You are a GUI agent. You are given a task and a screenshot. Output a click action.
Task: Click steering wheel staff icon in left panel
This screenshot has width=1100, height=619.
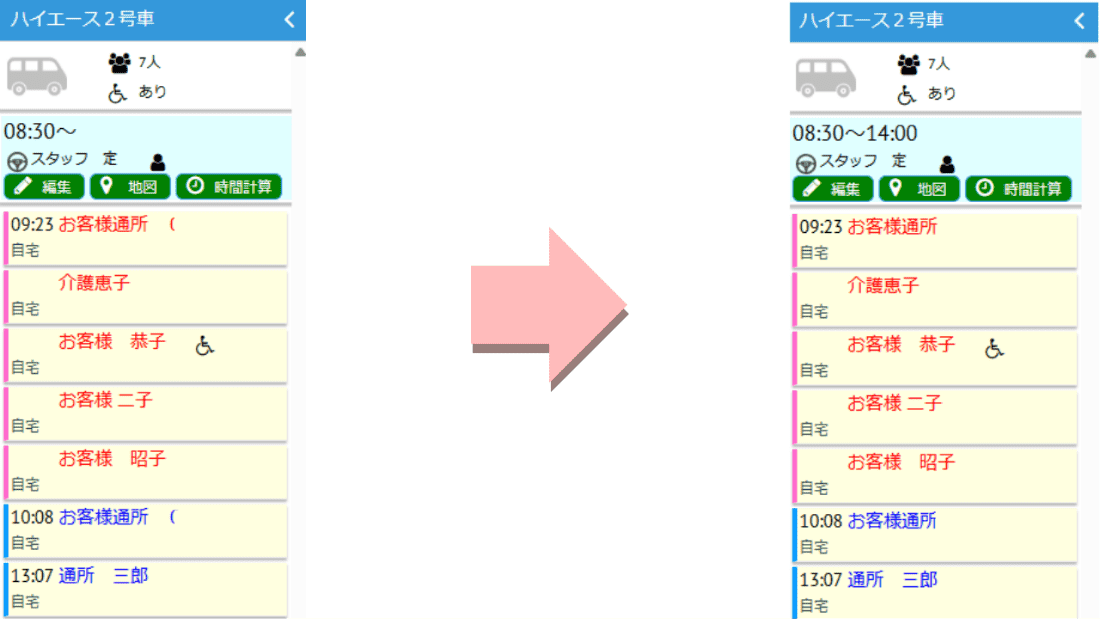tap(17, 162)
